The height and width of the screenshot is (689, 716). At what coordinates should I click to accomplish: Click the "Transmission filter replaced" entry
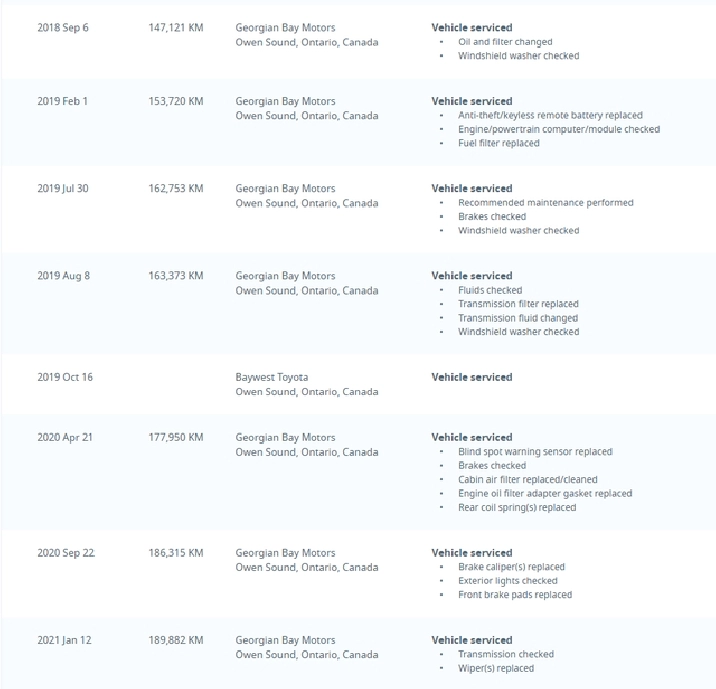[518, 304]
